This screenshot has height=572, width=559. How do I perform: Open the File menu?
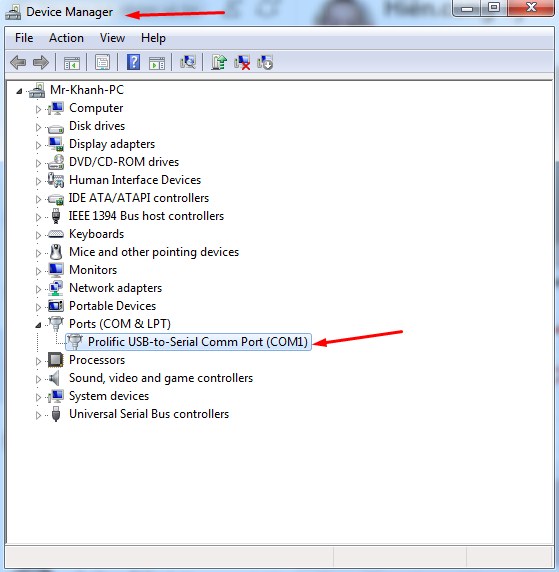(x=24, y=38)
